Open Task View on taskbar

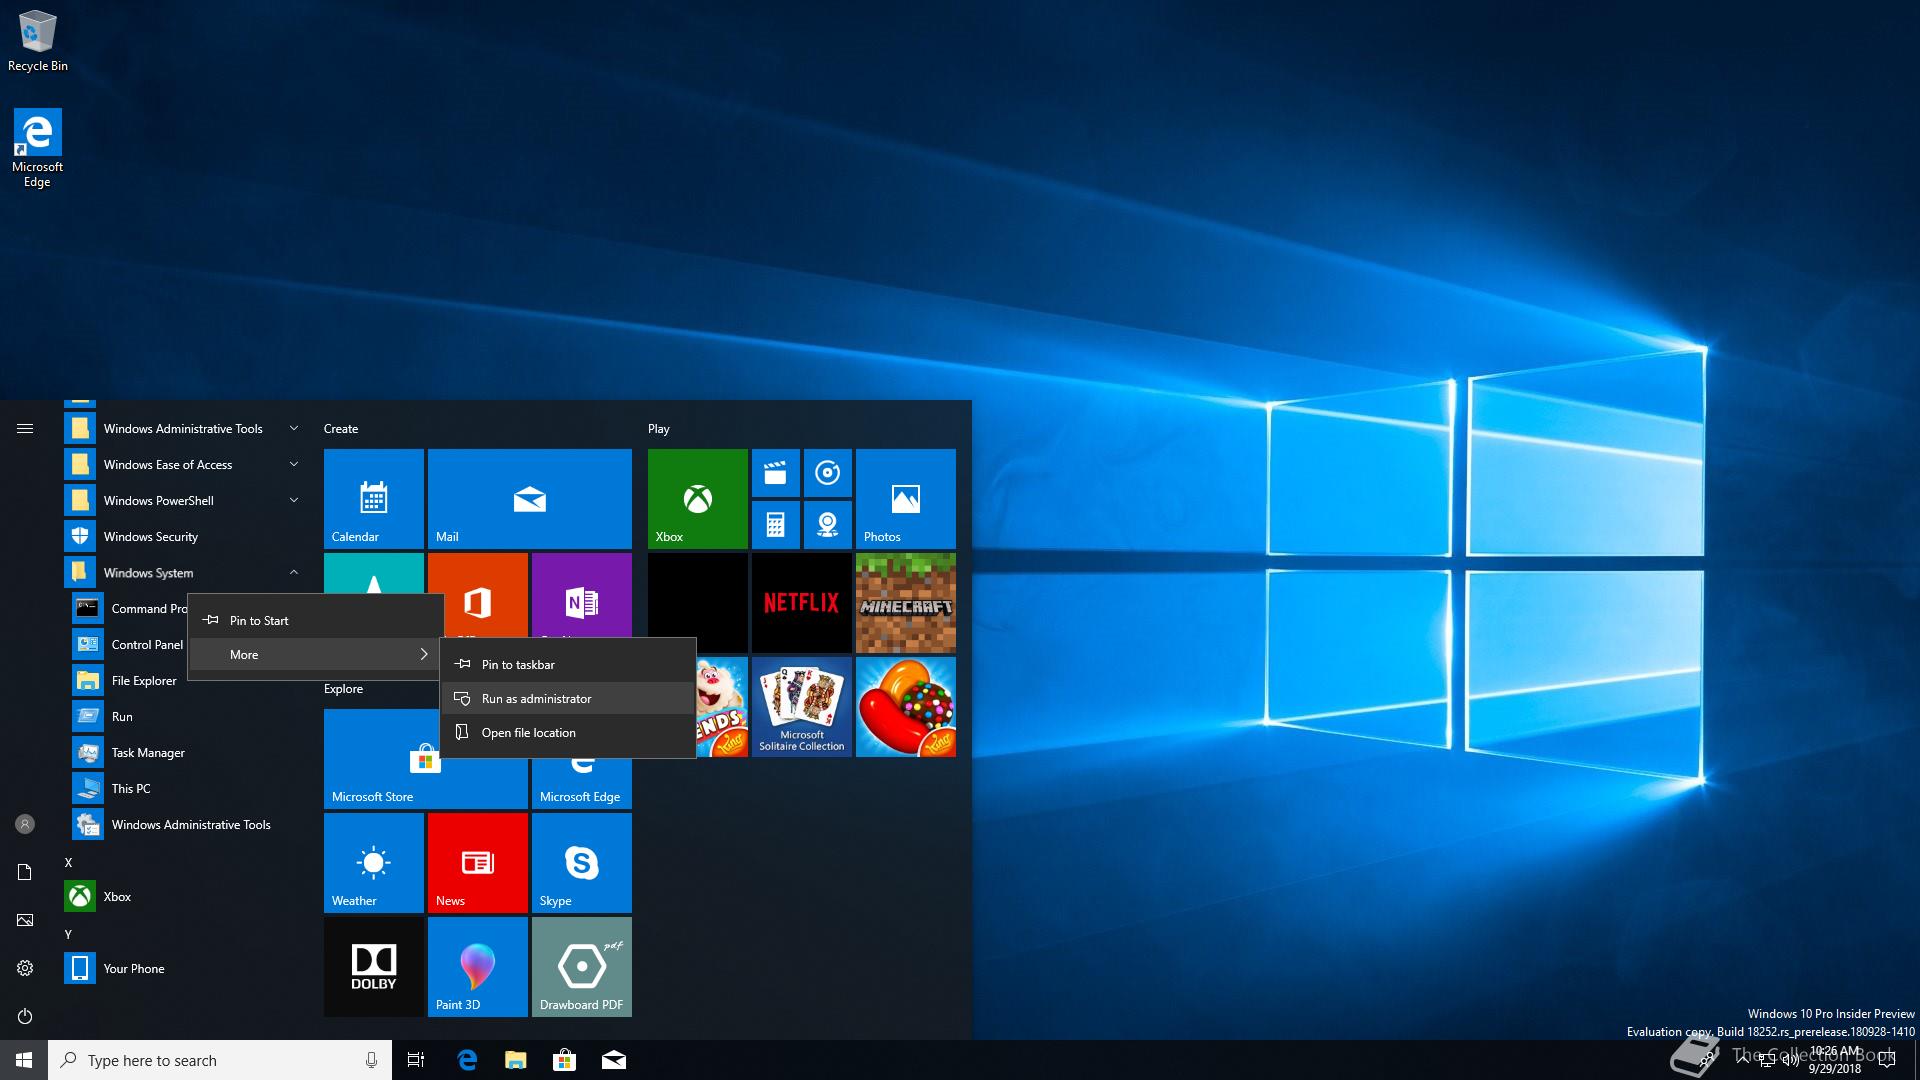416,1060
